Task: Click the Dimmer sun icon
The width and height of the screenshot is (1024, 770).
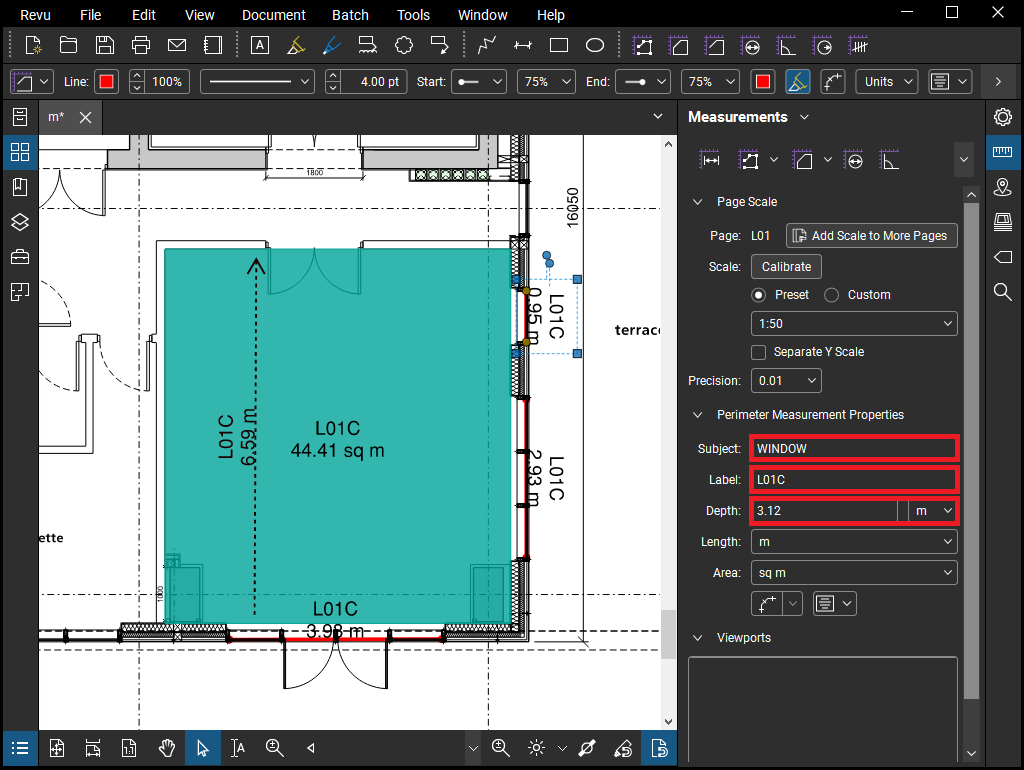Action: (536, 748)
